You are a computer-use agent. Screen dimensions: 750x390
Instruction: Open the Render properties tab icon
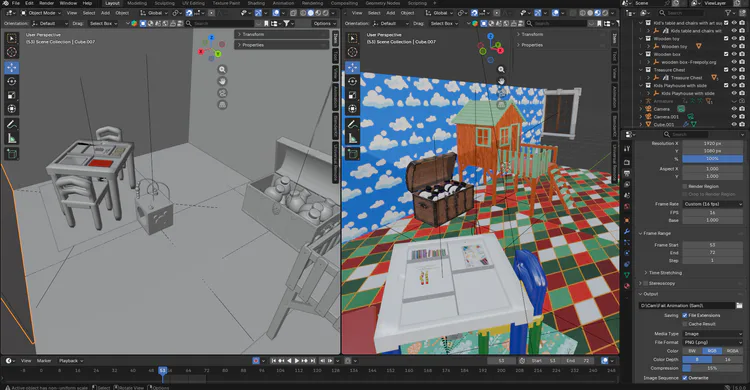(627, 163)
